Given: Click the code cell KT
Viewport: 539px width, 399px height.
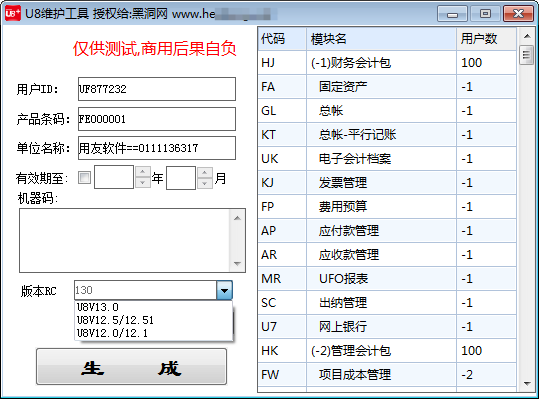Looking at the screenshot, I should (x=282, y=135).
